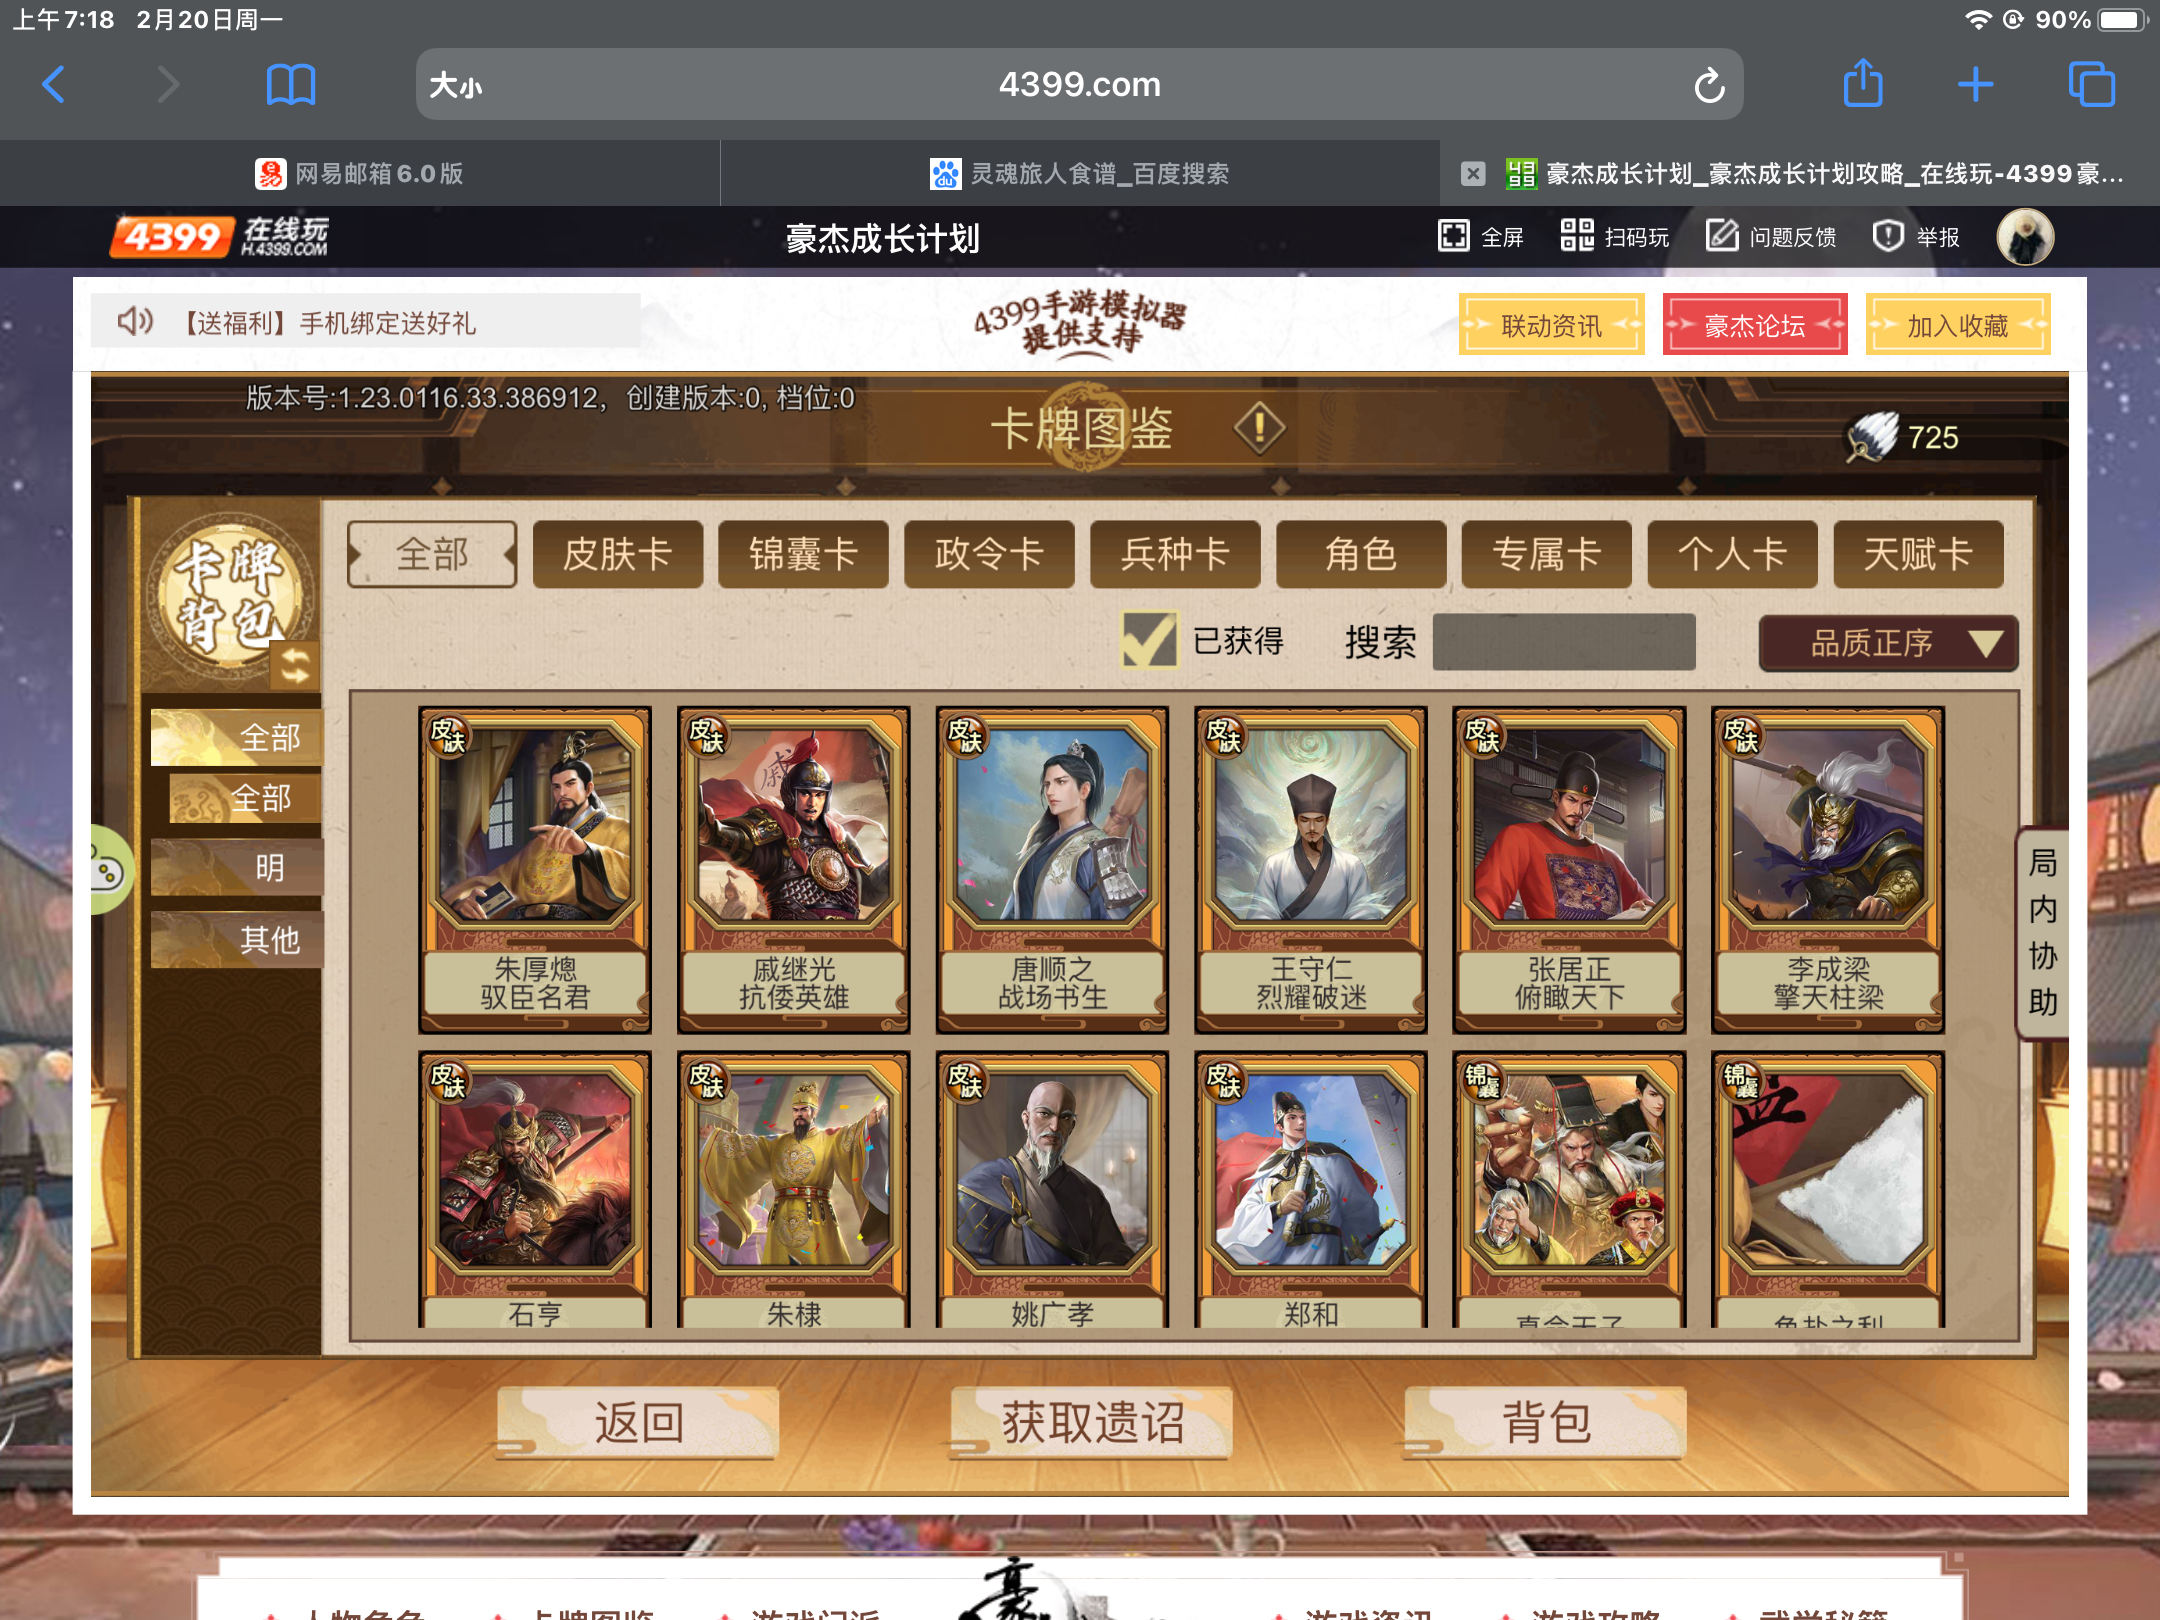2160x1620 pixels.
Task: Toggle the 已获得 checkbox
Action: tap(1148, 640)
